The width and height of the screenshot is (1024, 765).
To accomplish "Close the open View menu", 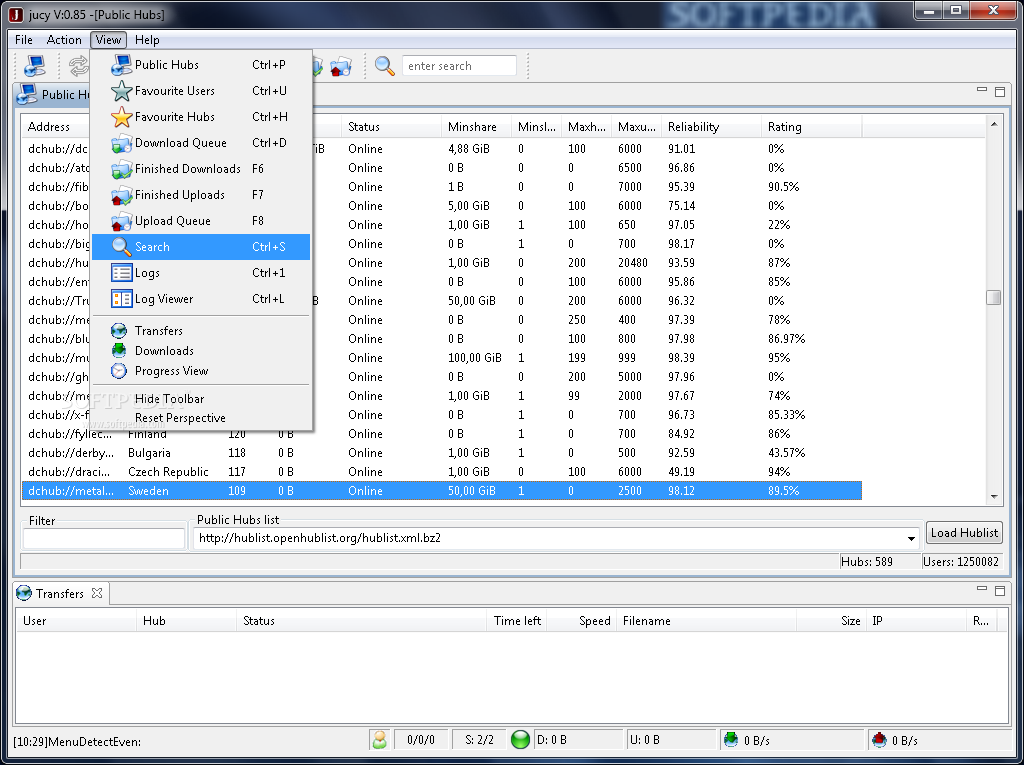I will (x=108, y=40).
